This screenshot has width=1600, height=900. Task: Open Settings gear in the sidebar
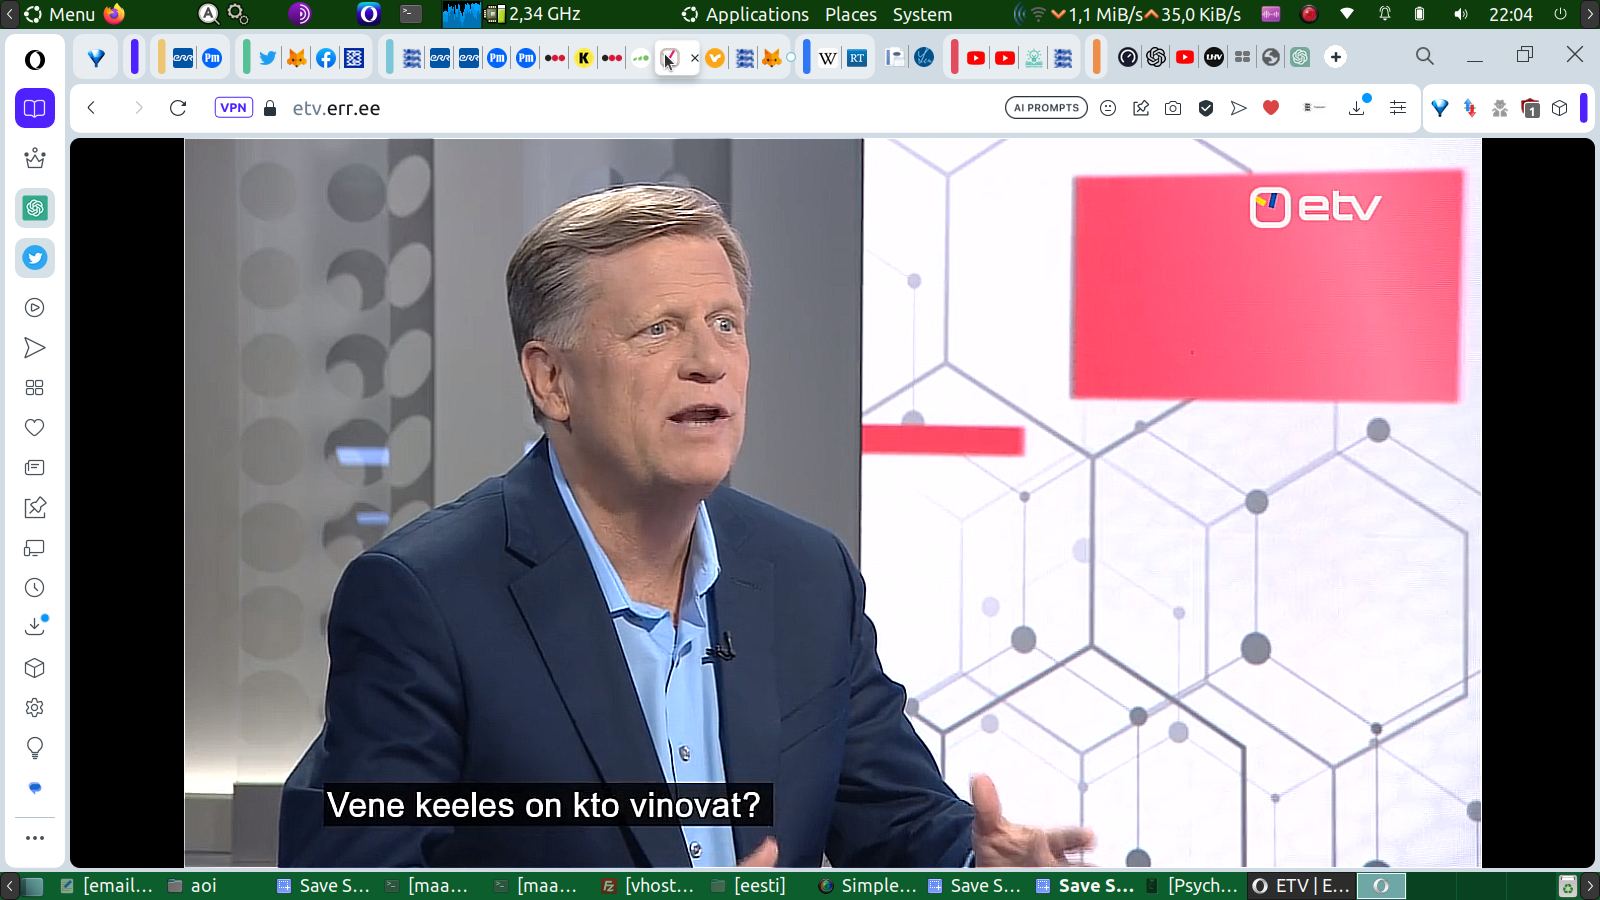[x=35, y=708]
